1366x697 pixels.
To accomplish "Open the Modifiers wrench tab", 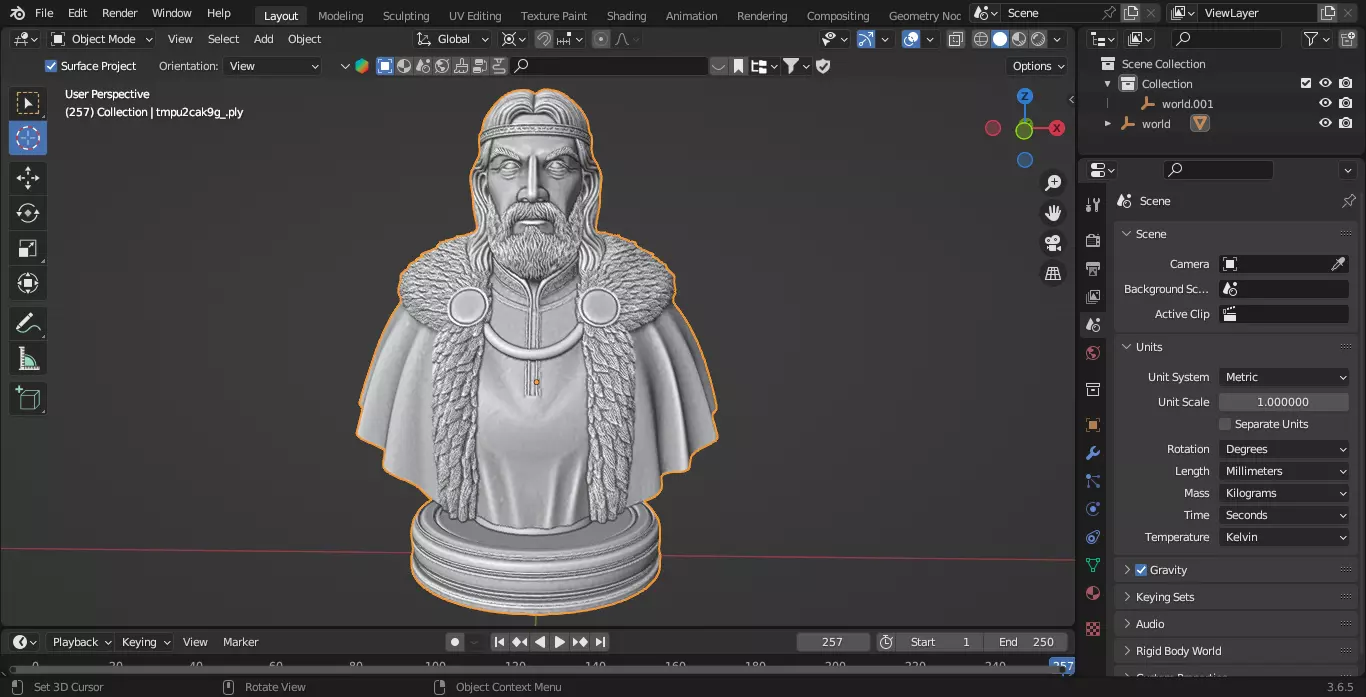I will pos(1093,453).
